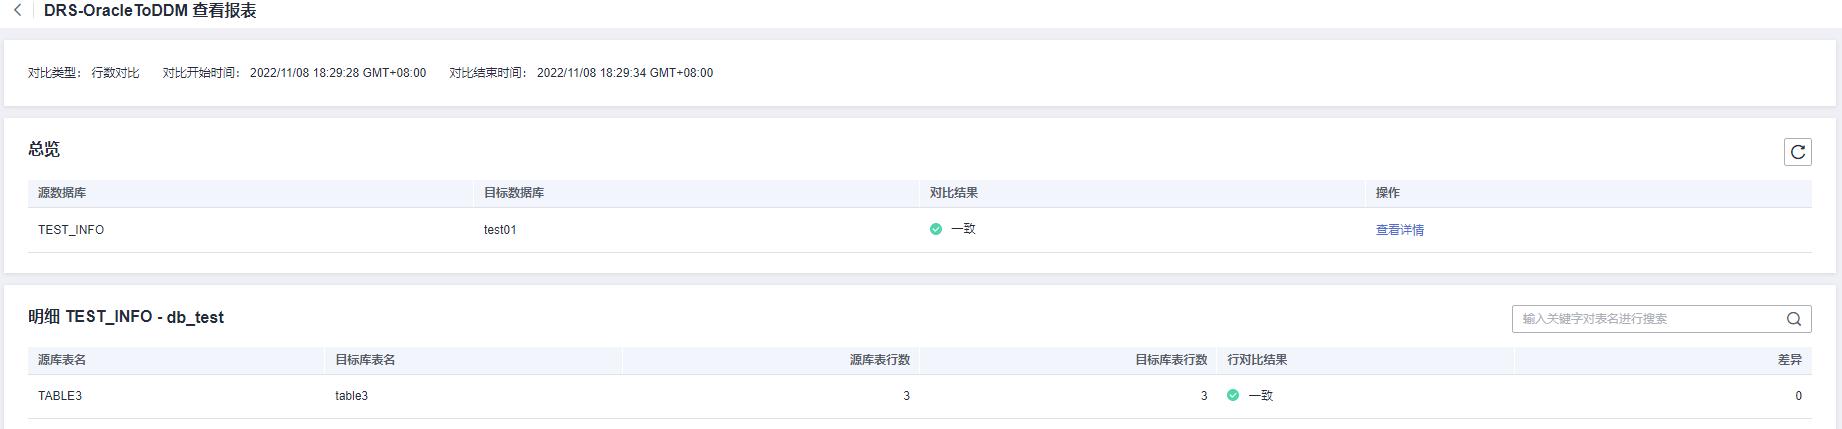Click green check icon in TABLE3 row
Image resolution: width=1842 pixels, height=429 pixels.
pos(1233,395)
